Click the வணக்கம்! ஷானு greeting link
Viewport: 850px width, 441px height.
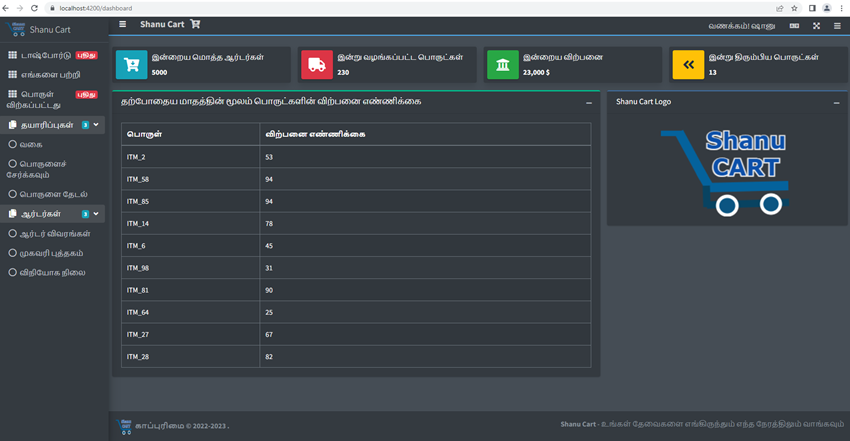[x=742, y=26]
